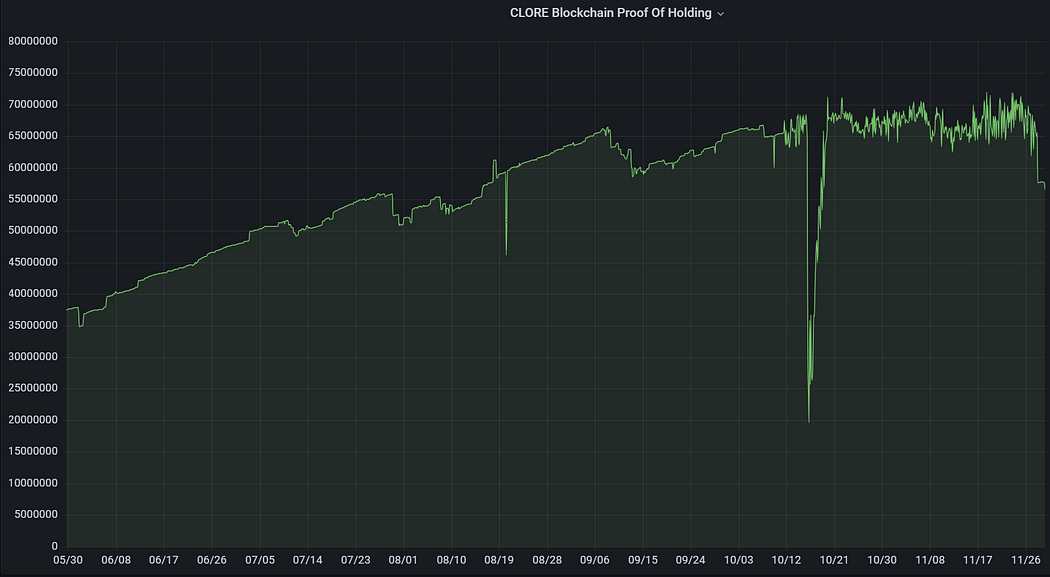Click the 07/23 x-axis date label

356,560
